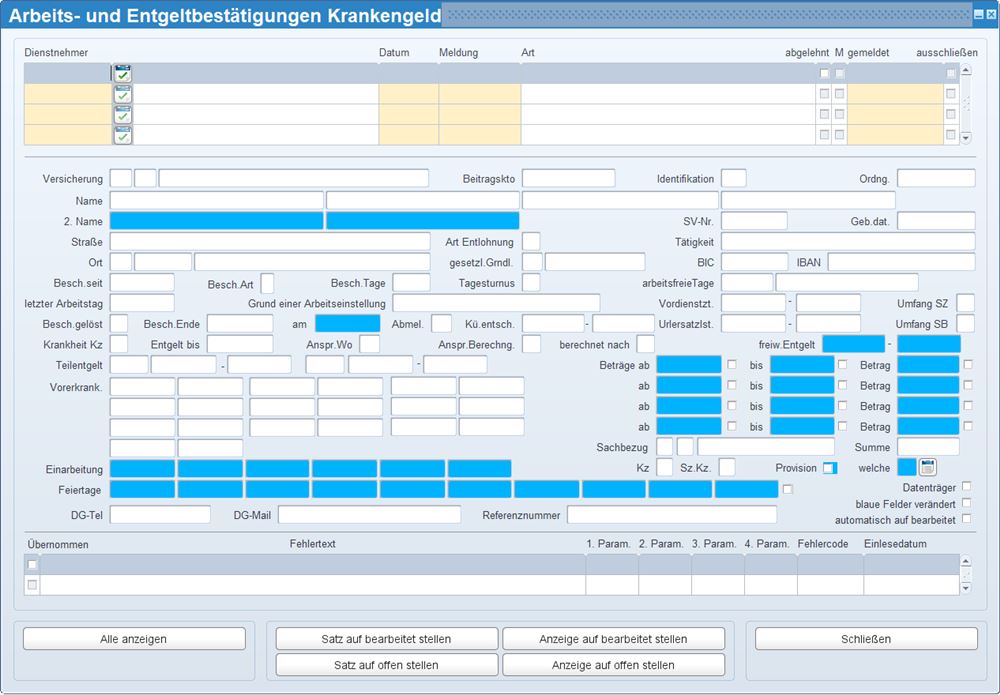Click Satz auf bearbeitet stellen
The image size is (1000, 695).
coord(386,639)
